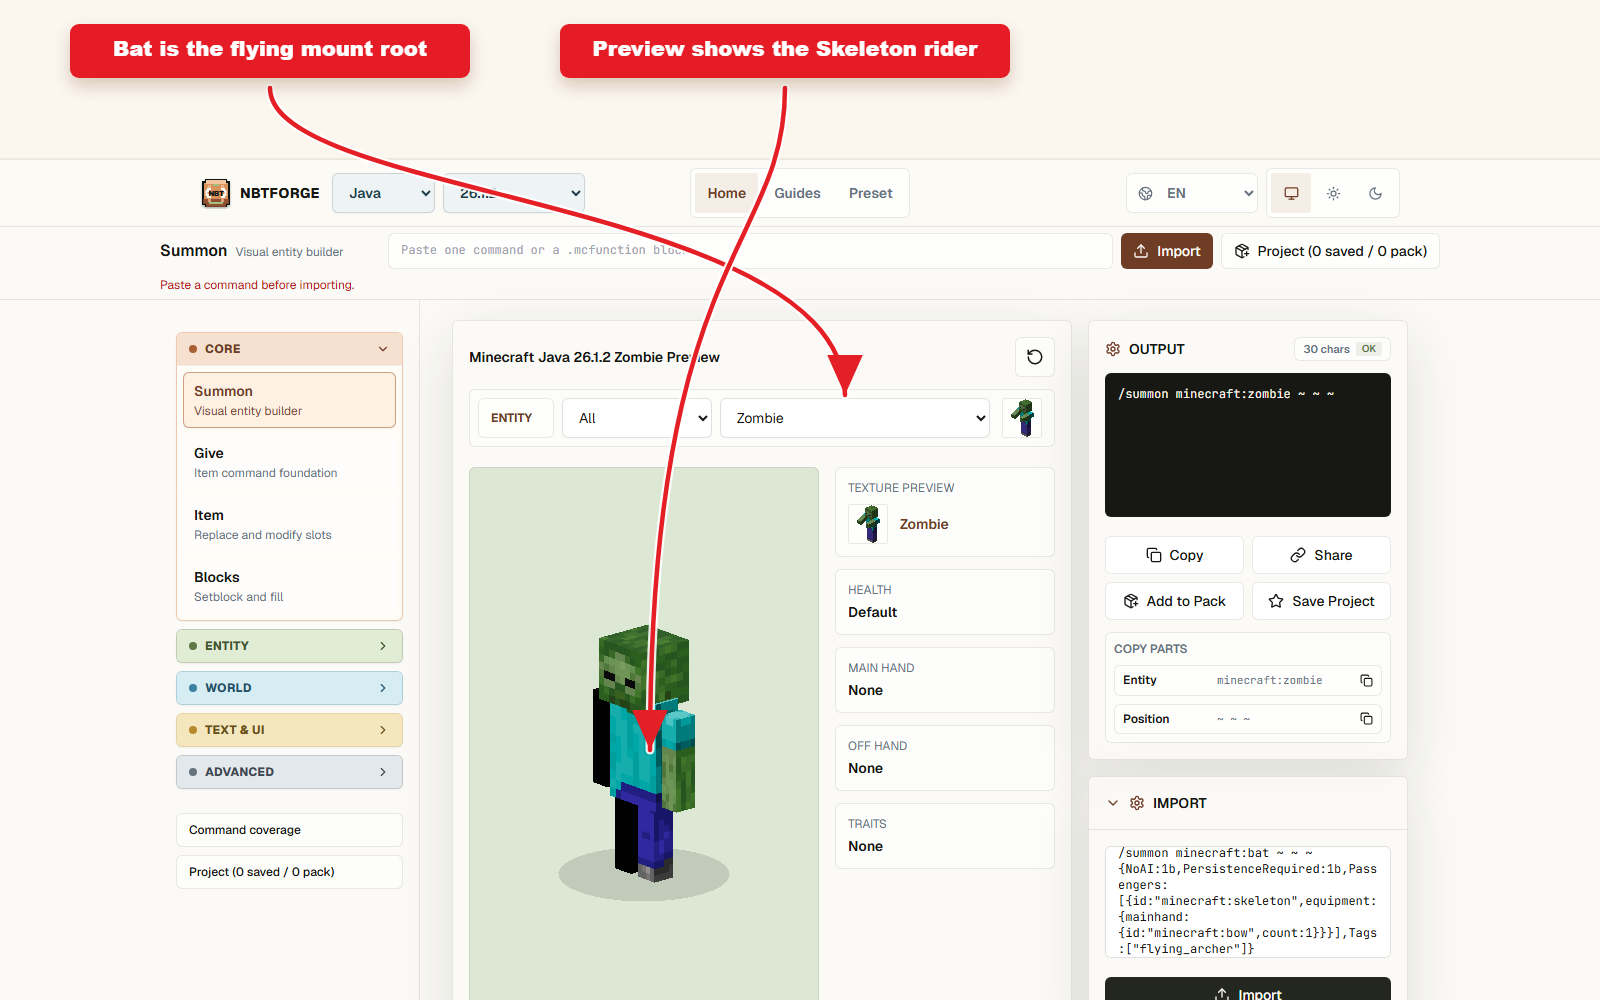Image resolution: width=1600 pixels, height=1000 pixels.
Task: Click Save Project button
Action: click(1321, 601)
